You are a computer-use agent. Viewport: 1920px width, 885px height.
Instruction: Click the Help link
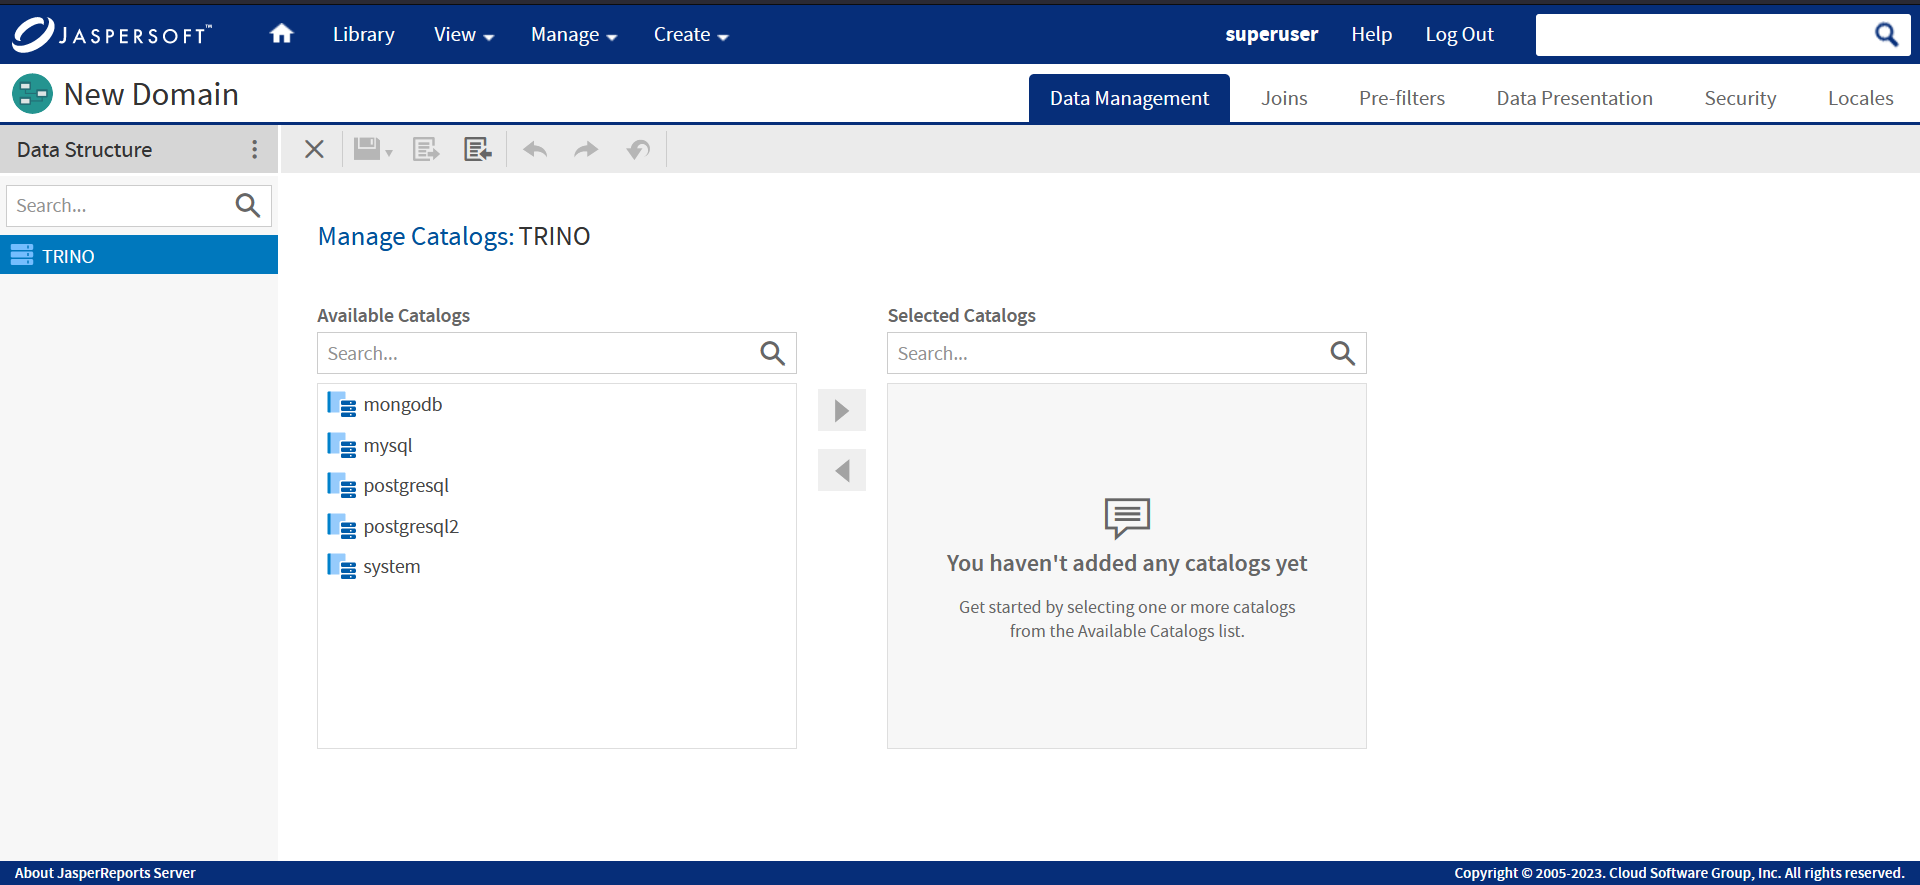coord(1371,34)
